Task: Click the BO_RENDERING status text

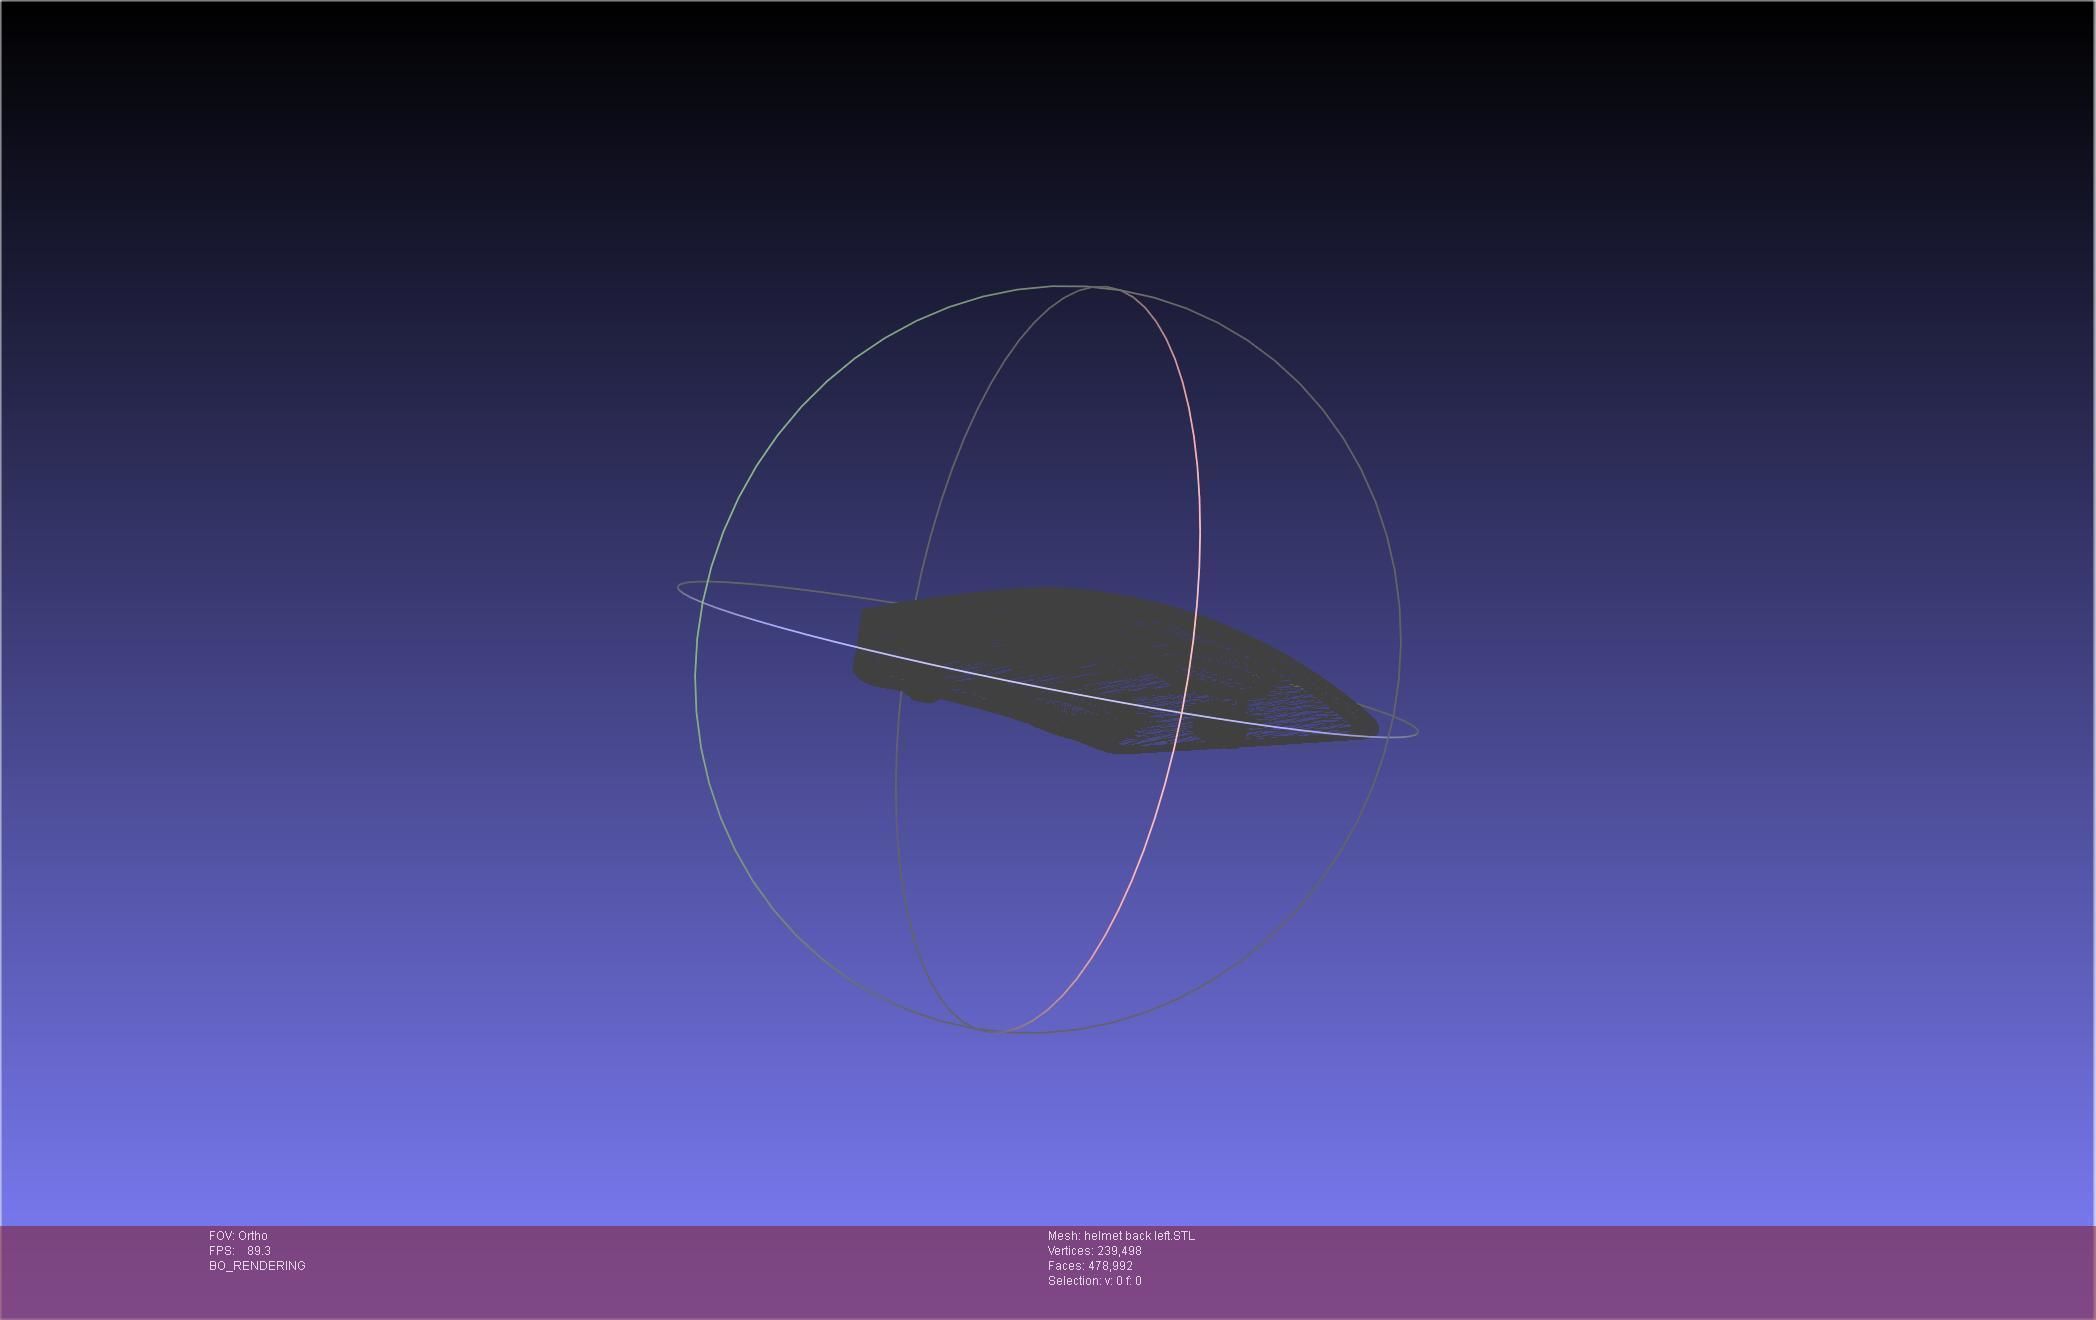Action: coord(257,1266)
